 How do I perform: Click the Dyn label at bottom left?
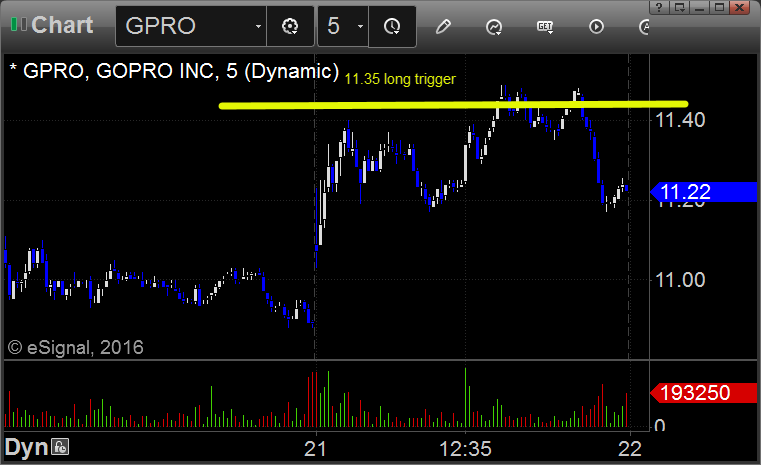[27, 448]
